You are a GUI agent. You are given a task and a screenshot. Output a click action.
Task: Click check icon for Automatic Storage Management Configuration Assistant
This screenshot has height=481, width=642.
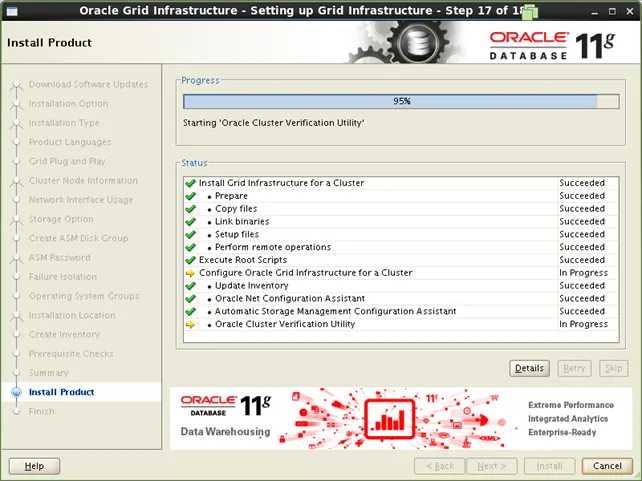pos(190,312)
